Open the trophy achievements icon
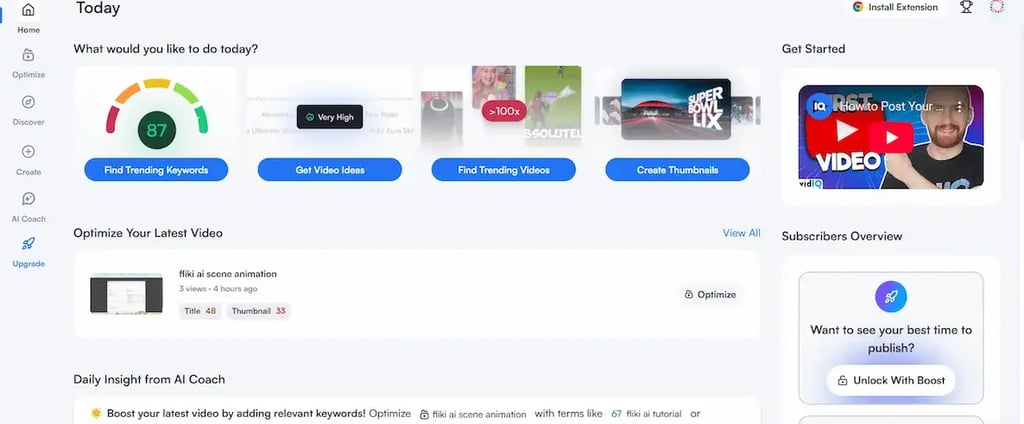1024x424 pixels. [966, 7]
